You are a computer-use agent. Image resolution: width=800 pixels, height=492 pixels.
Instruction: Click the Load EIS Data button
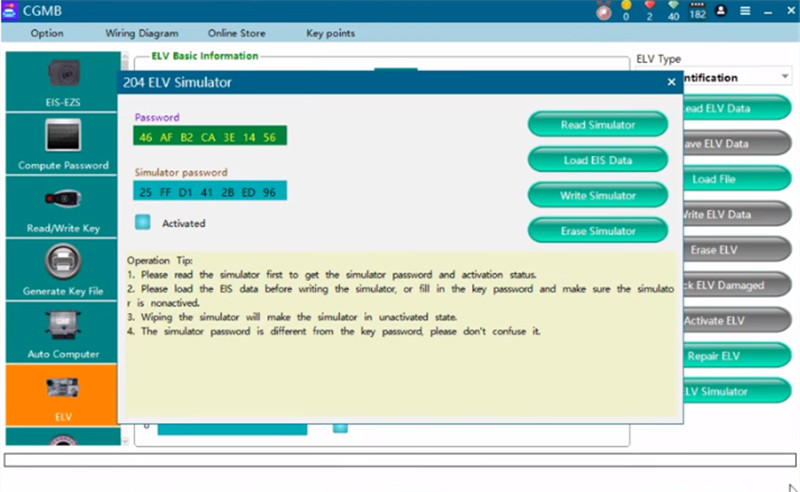pyautogui.click(x=597, y=160)
